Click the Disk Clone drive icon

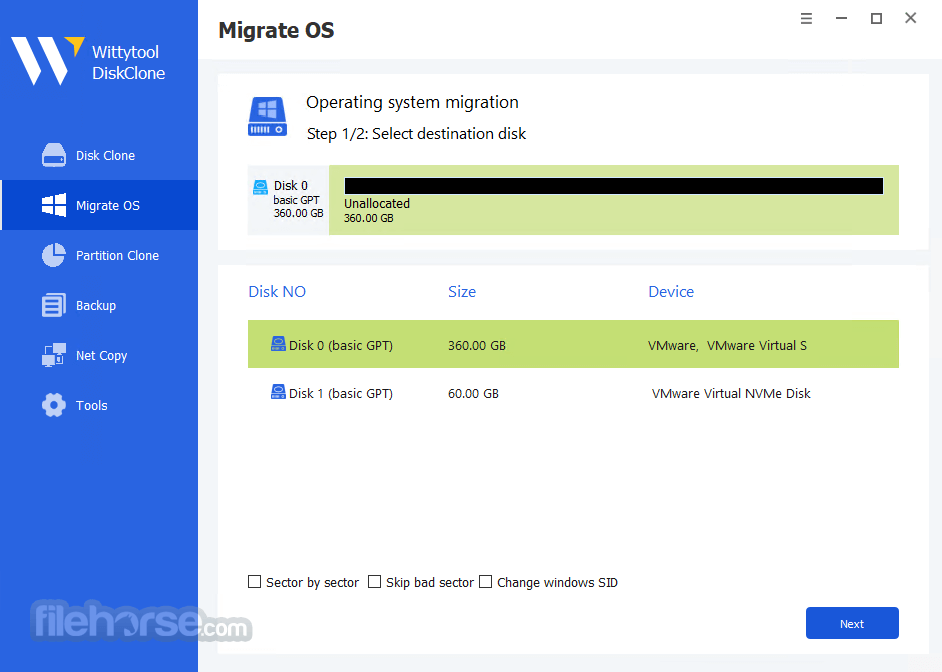53,155
